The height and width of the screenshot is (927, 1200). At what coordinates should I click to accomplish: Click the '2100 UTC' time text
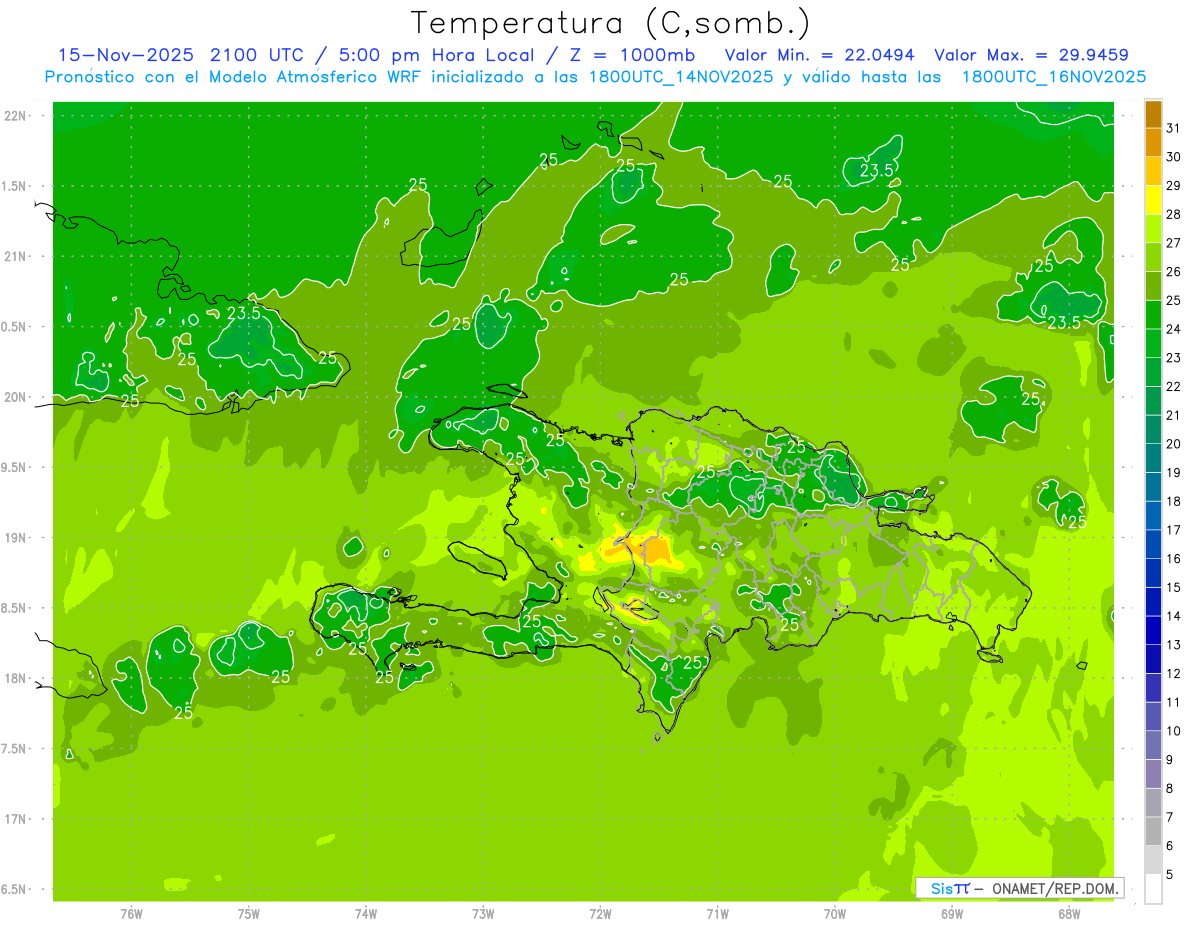[x=260, y=55]
